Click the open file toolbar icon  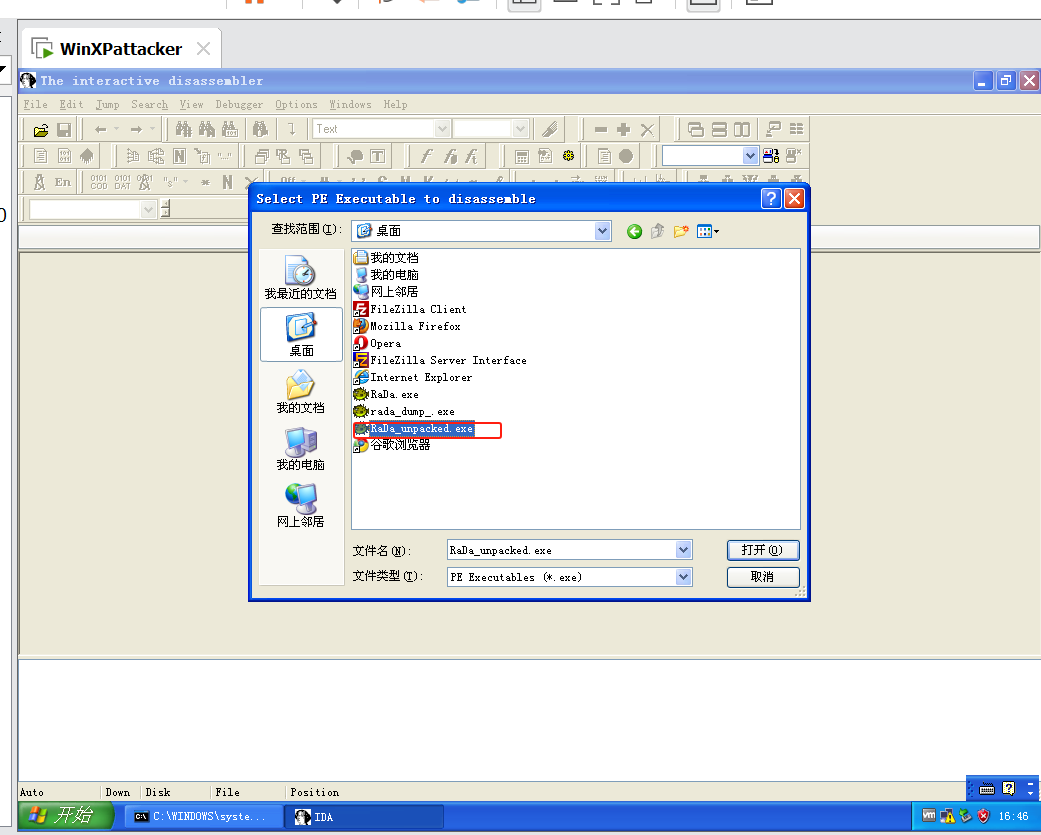[x=40, y=129]
